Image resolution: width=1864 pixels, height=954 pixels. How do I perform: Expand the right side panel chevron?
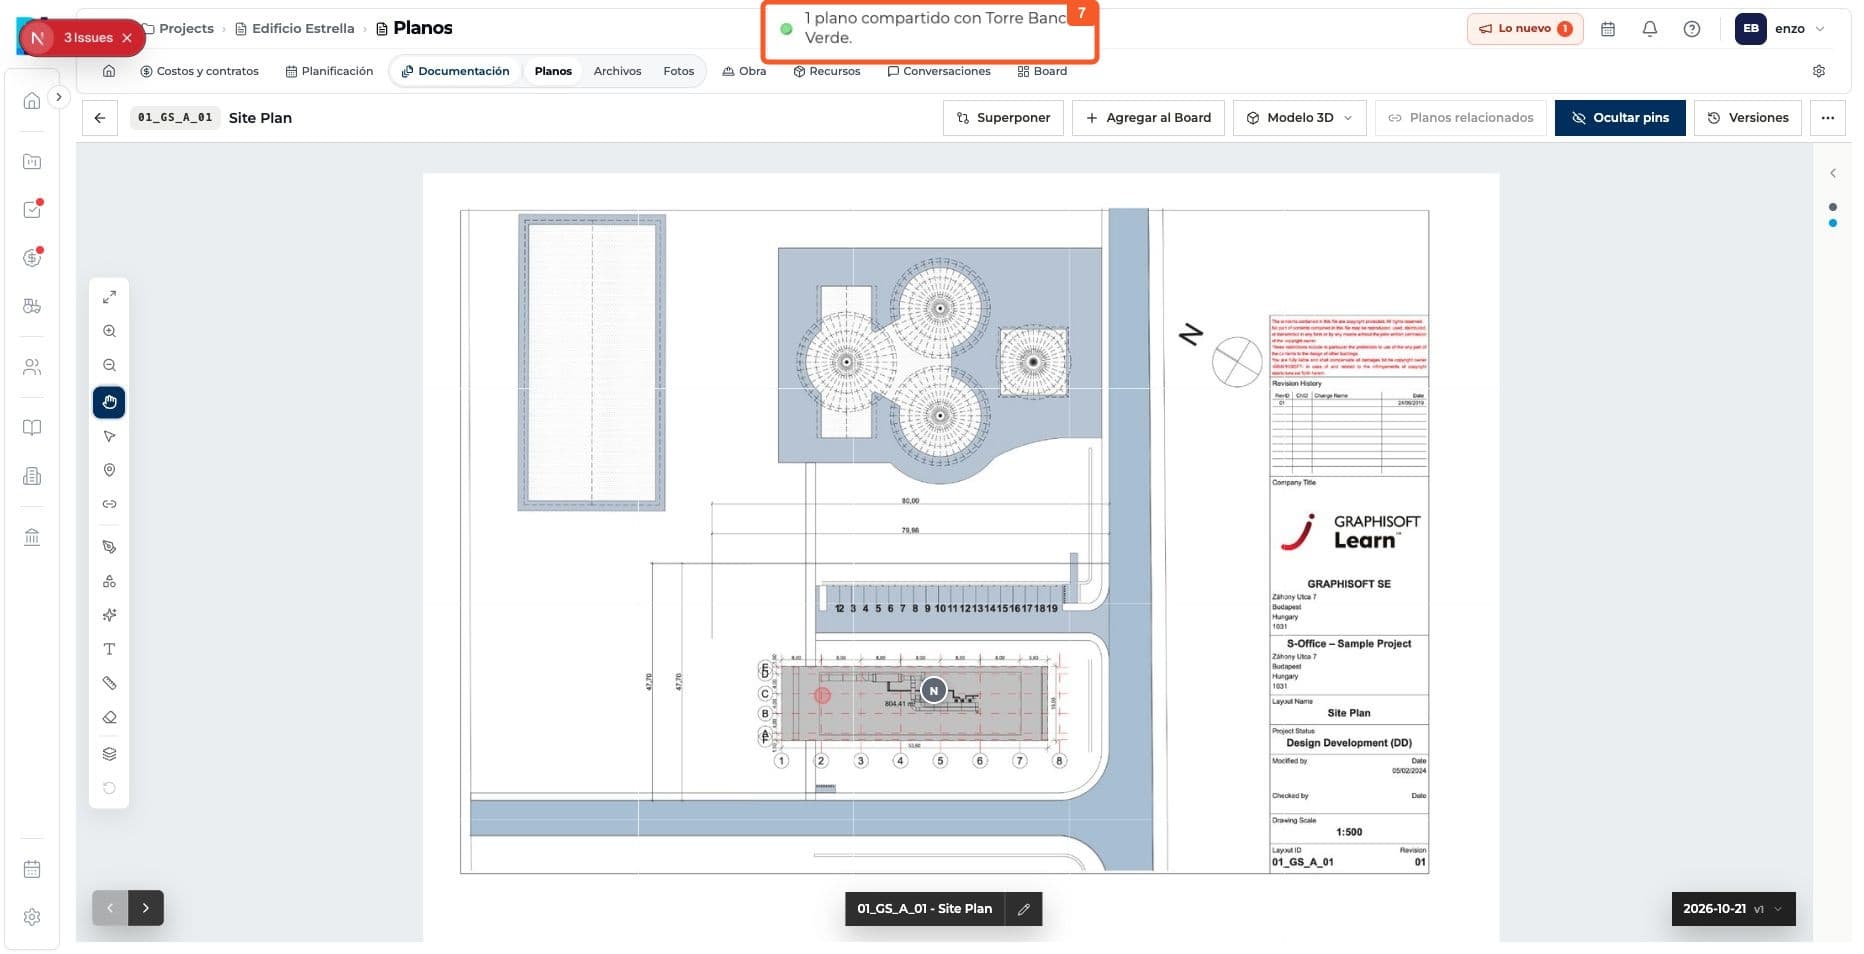pyautogui.click(x=1833, y=173)
